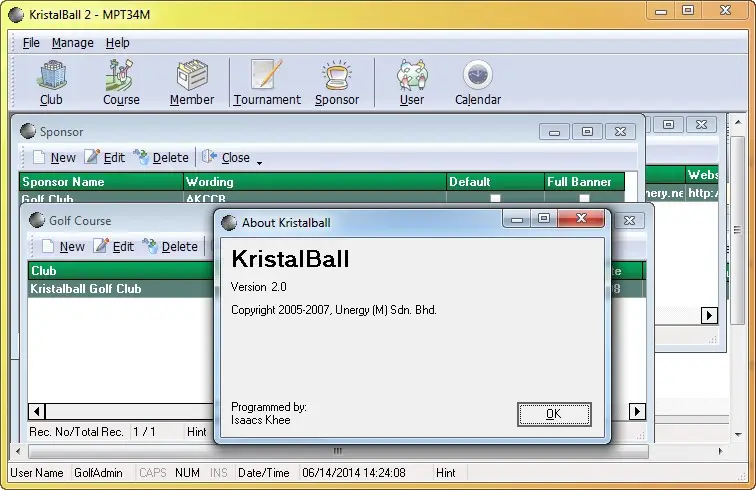Click Edit in the Sponsor window
This screenshot has height=490, width=756.
click(105, 158)
